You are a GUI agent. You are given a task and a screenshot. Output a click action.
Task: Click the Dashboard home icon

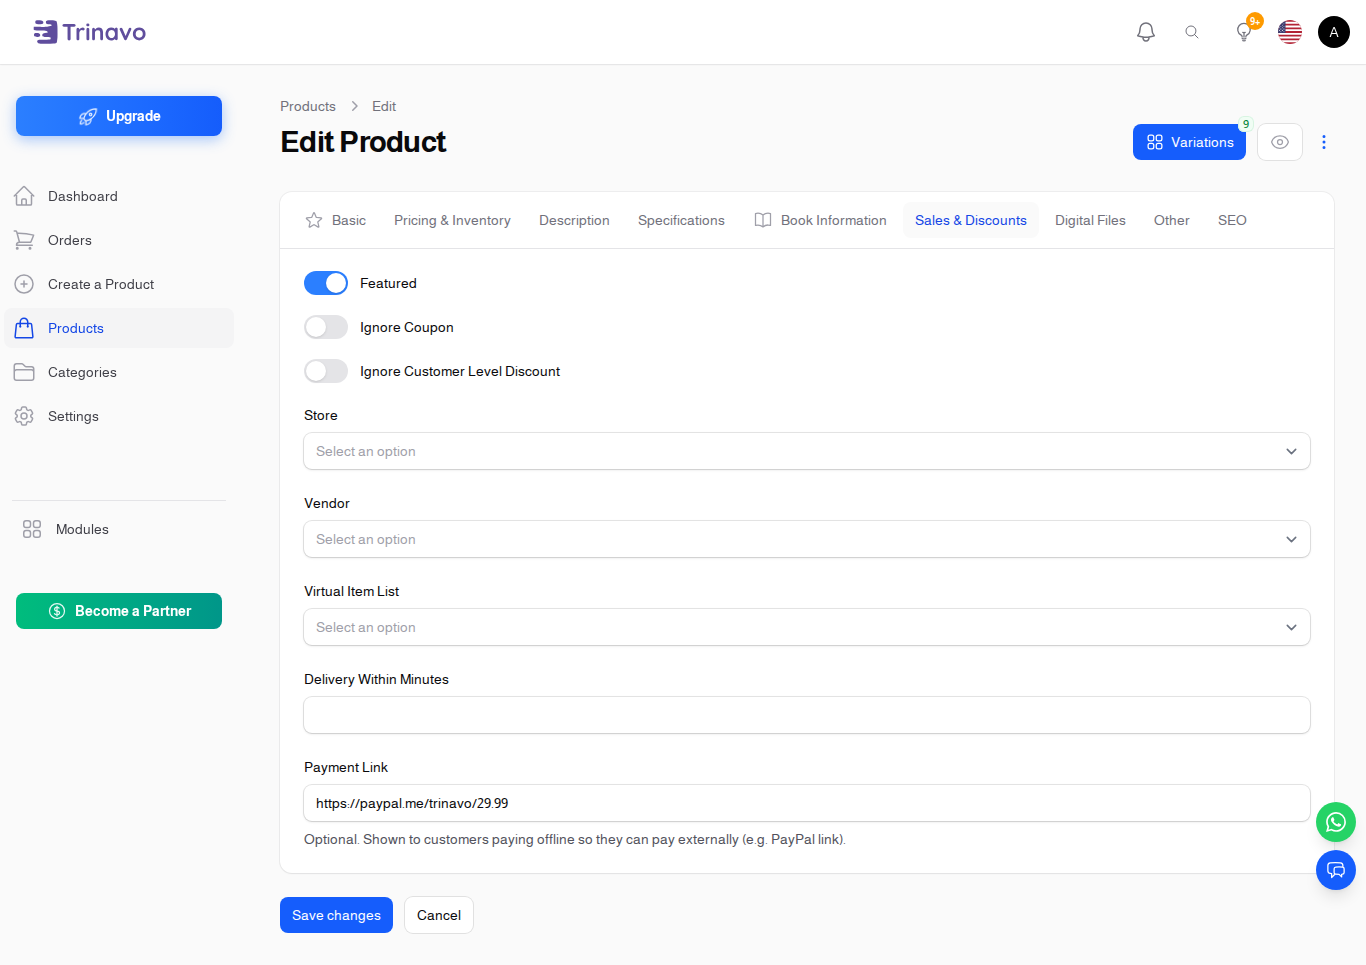pyautogui.click(x=24, y=196)
